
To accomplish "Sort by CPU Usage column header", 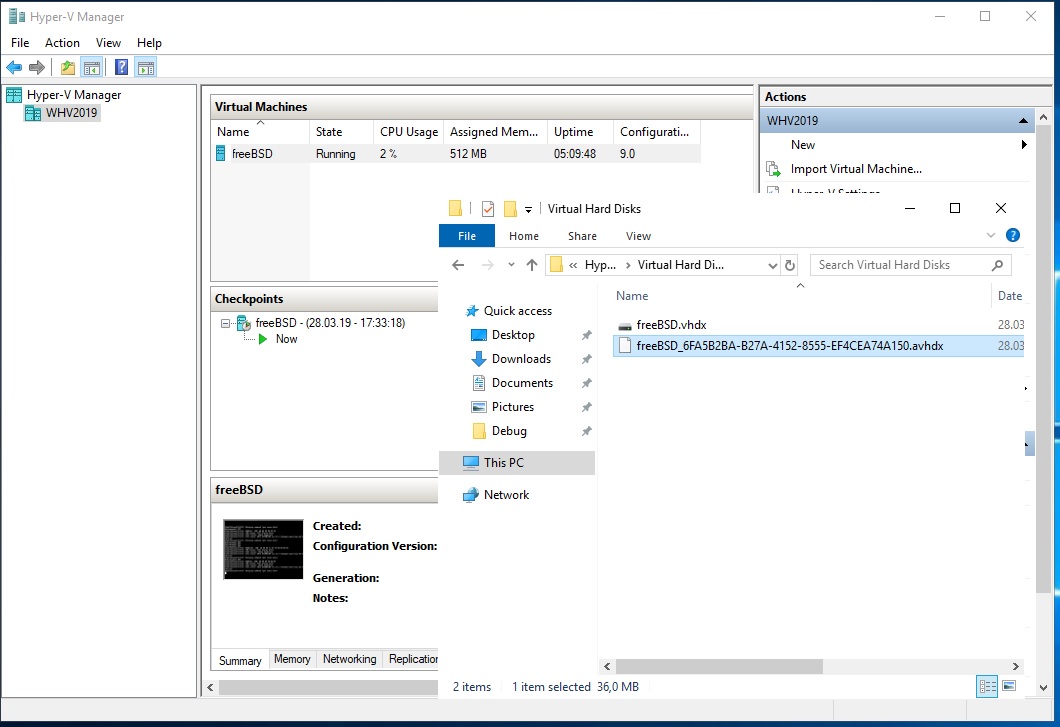I will [408, 132].
